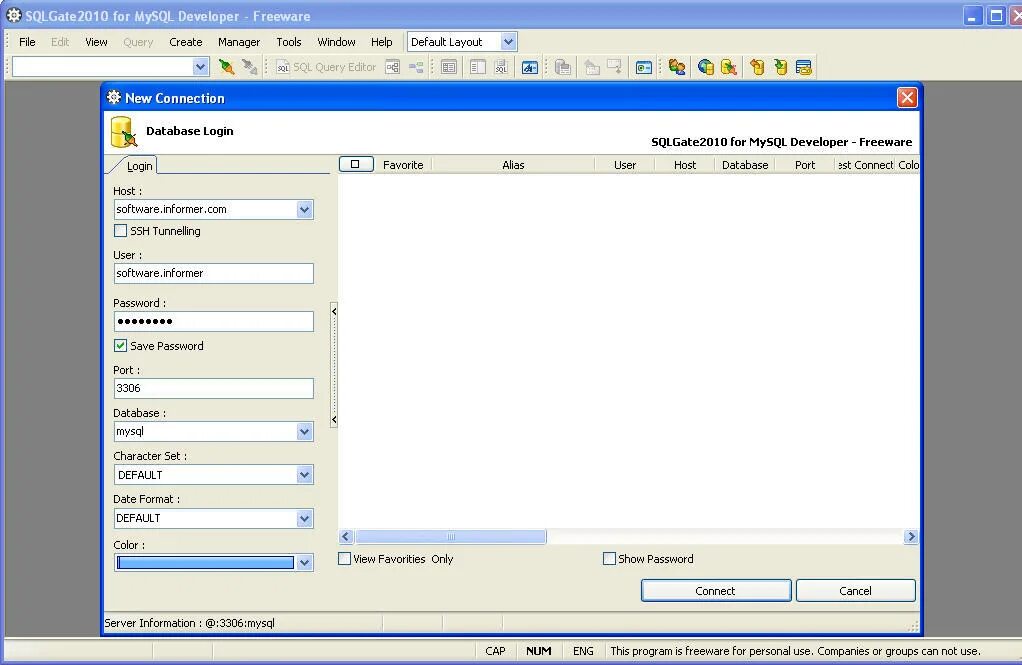
Task: Click the green tree-structure toolbar icon
Action: pyautogui.click(x=416, y=66)
